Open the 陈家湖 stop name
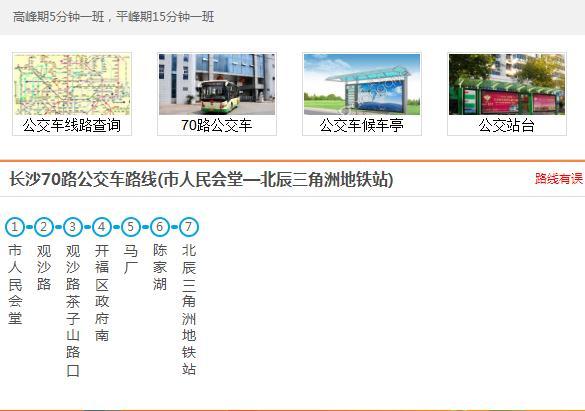This screenshot has height=411, width=585. pyautogui.click(x=160, y=267)
